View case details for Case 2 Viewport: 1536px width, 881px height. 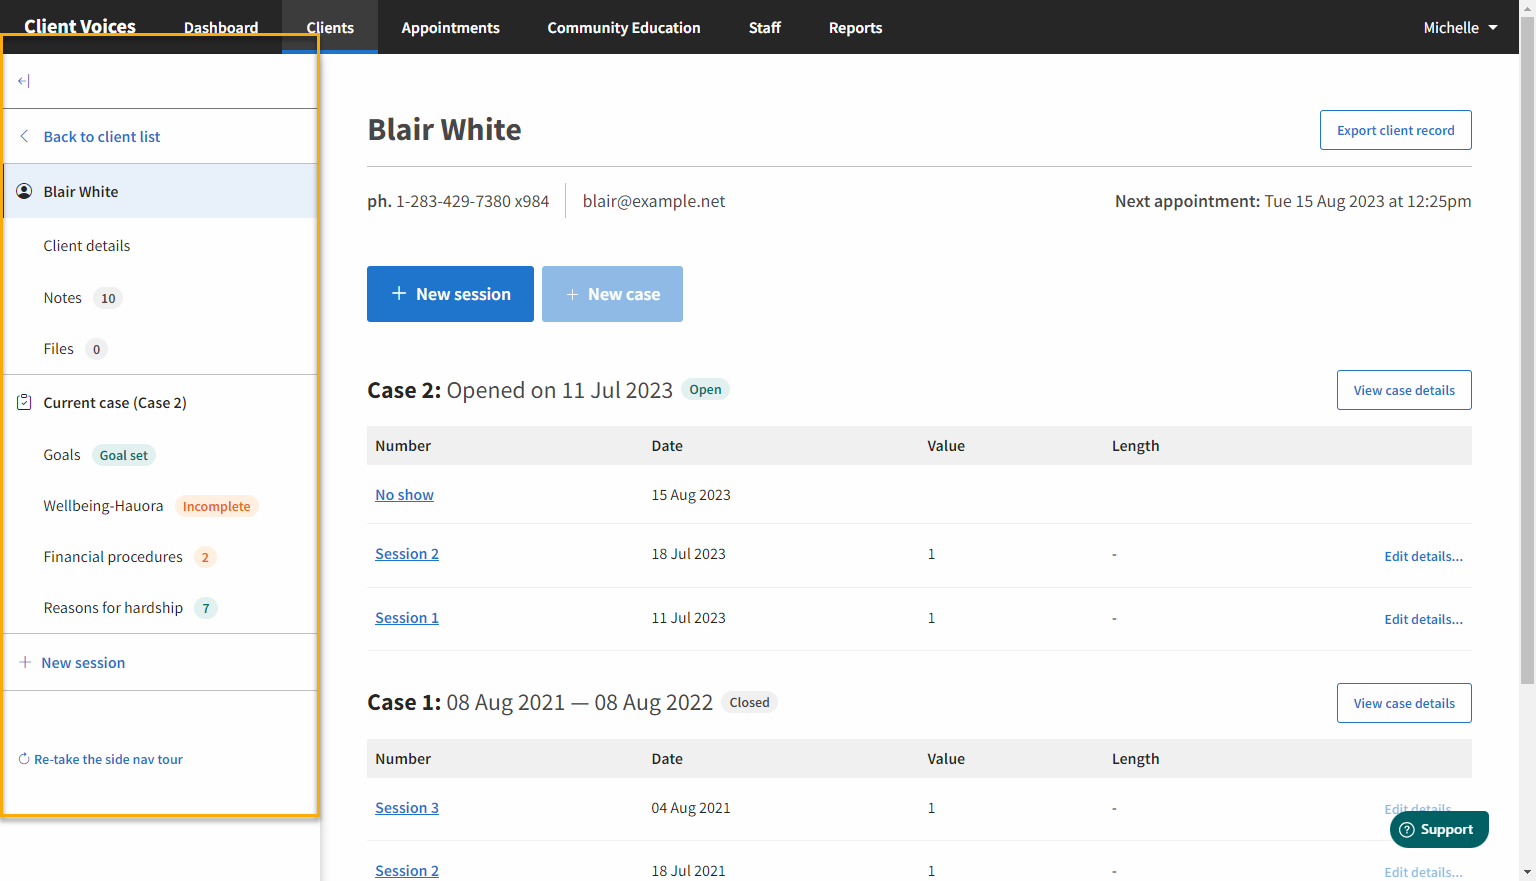click(1404, 390)
